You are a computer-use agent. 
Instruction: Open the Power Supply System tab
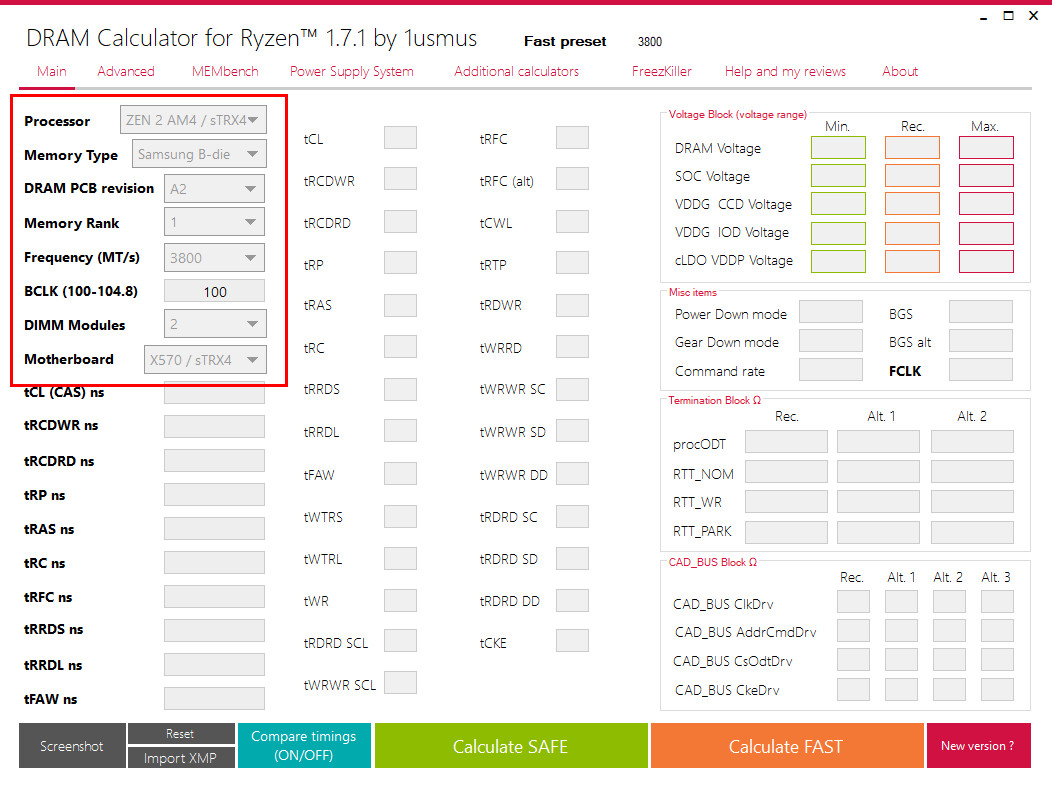pyautogui.click(x=352, y=71)
